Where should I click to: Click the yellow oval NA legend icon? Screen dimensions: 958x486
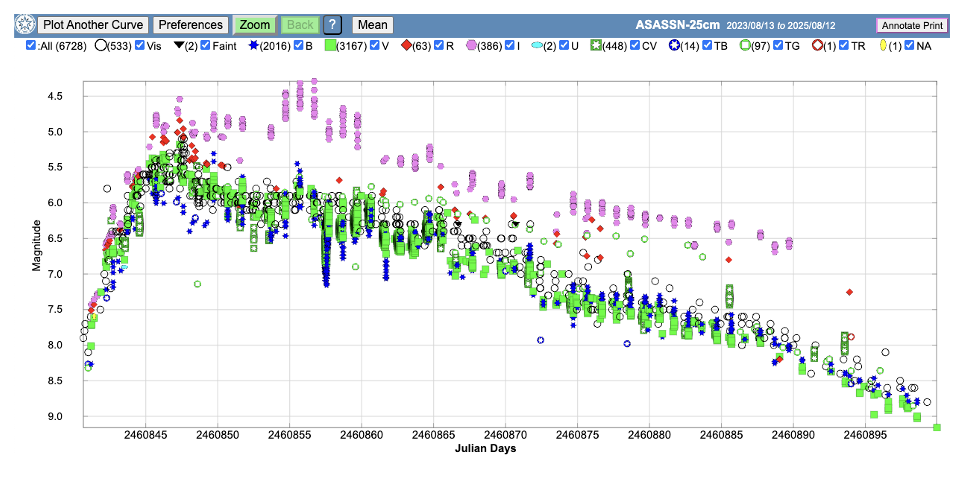click(883, 46)
